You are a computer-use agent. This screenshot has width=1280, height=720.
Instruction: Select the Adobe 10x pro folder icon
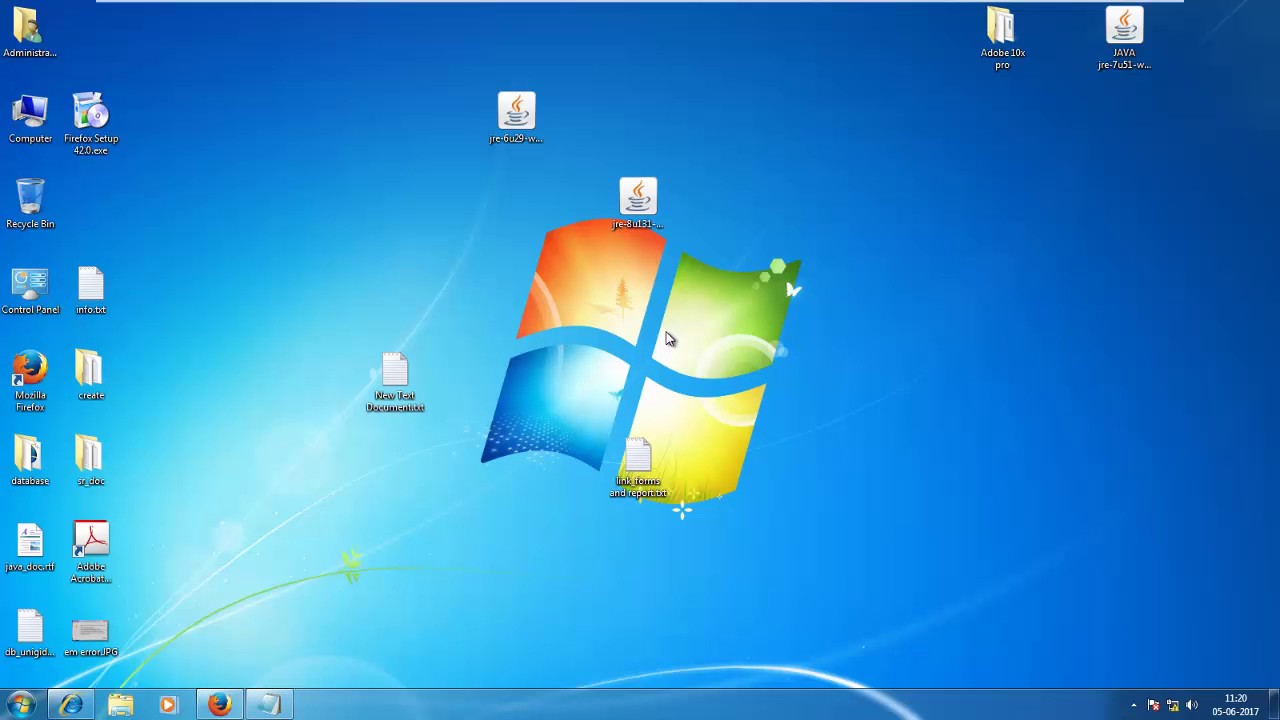pos(1002,39)
